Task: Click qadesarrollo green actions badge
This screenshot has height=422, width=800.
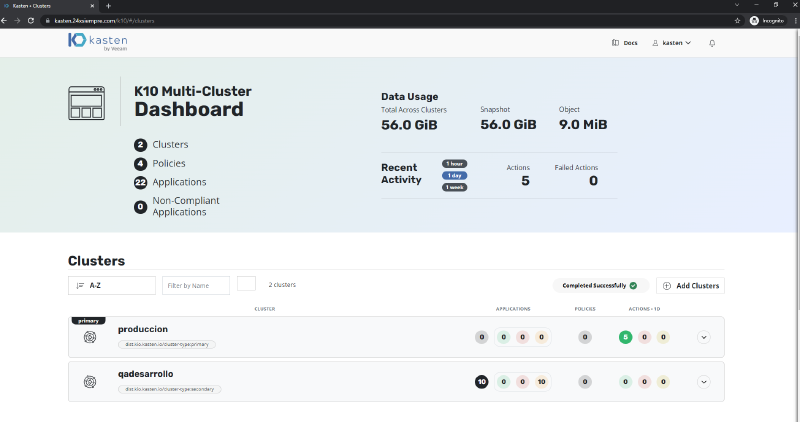Action: click(626, 382)
